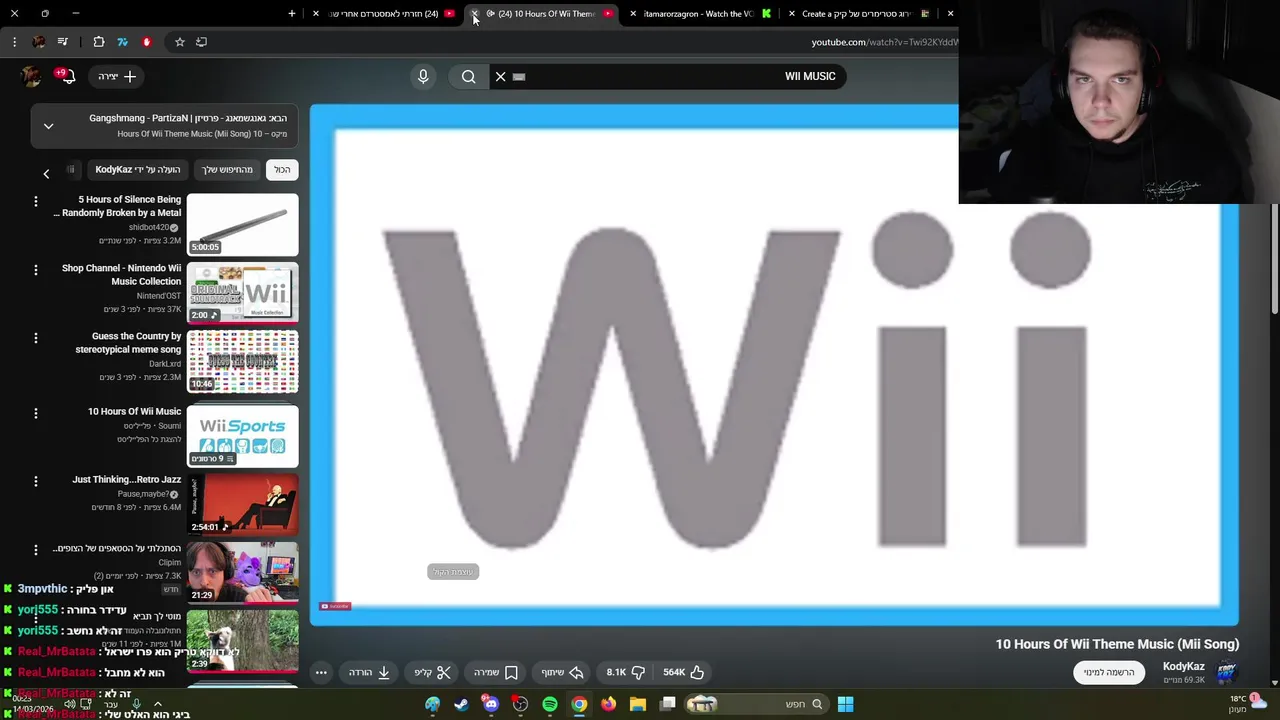Open more actions three-dot menu under video
Viewport: 1280px width, 720px height.
[x=321, y=673]
